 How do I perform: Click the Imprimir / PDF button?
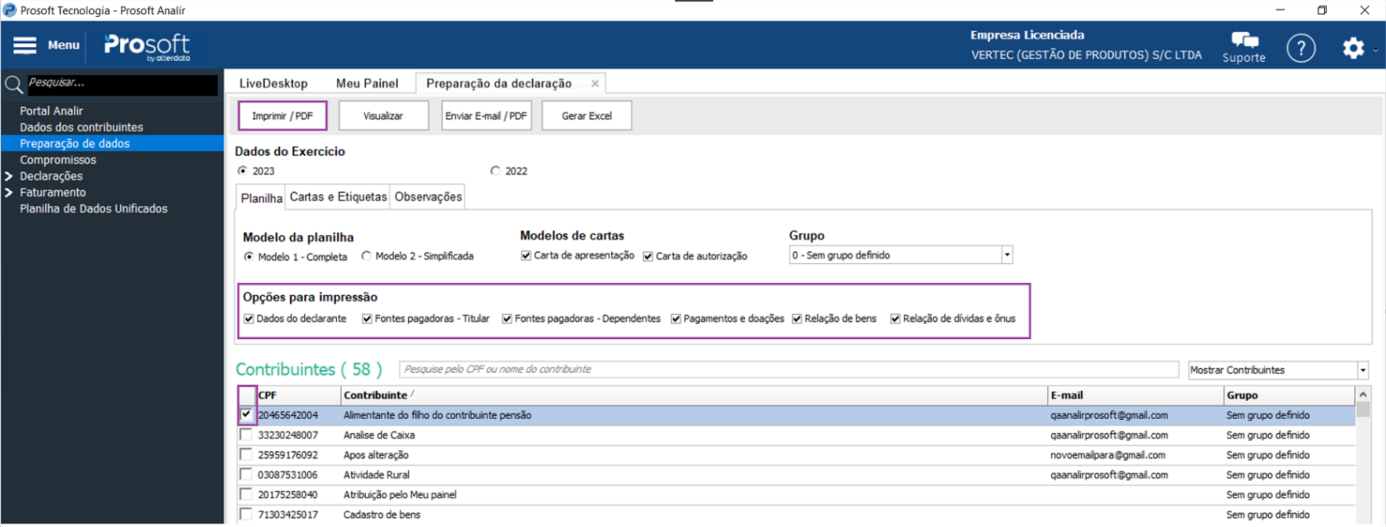pos(282,116)
